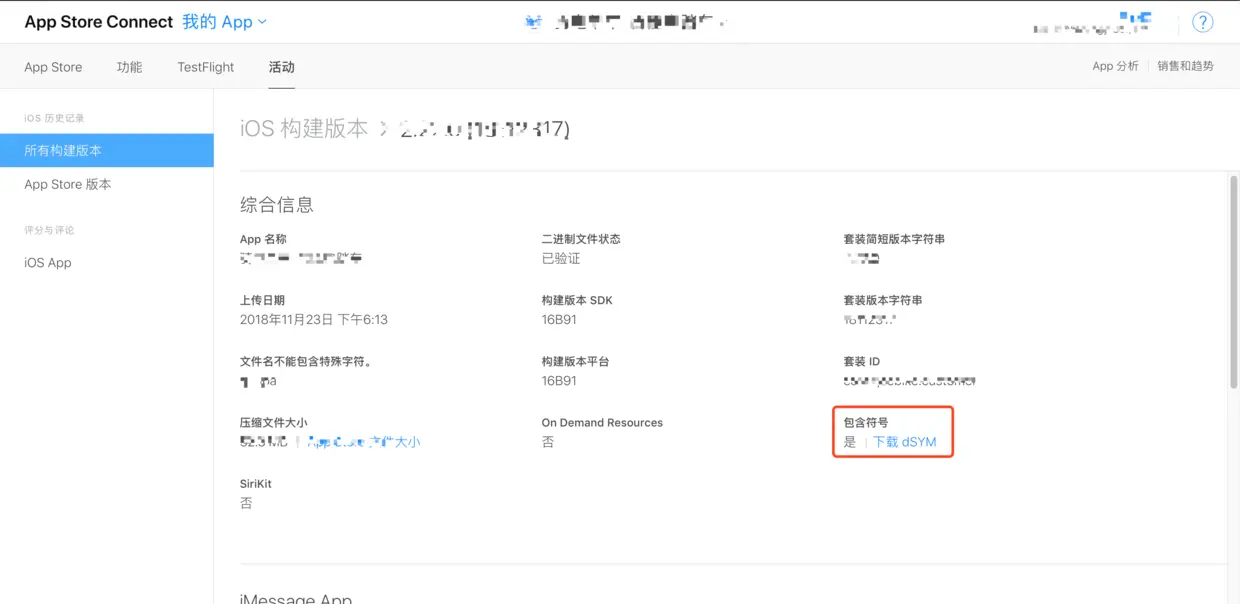
Task: Click the 16B91 value under 构建版本 SDK
Action: pos(559,320)
